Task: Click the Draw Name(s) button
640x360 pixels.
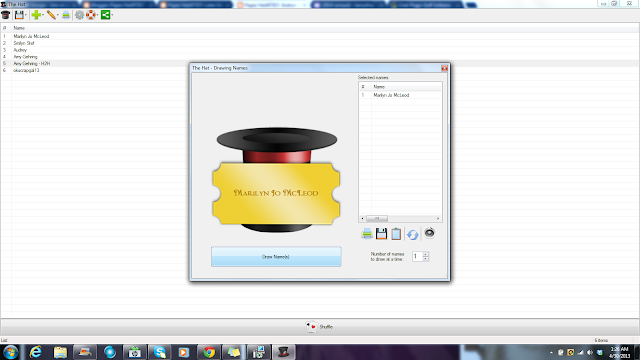Action: 276,257
